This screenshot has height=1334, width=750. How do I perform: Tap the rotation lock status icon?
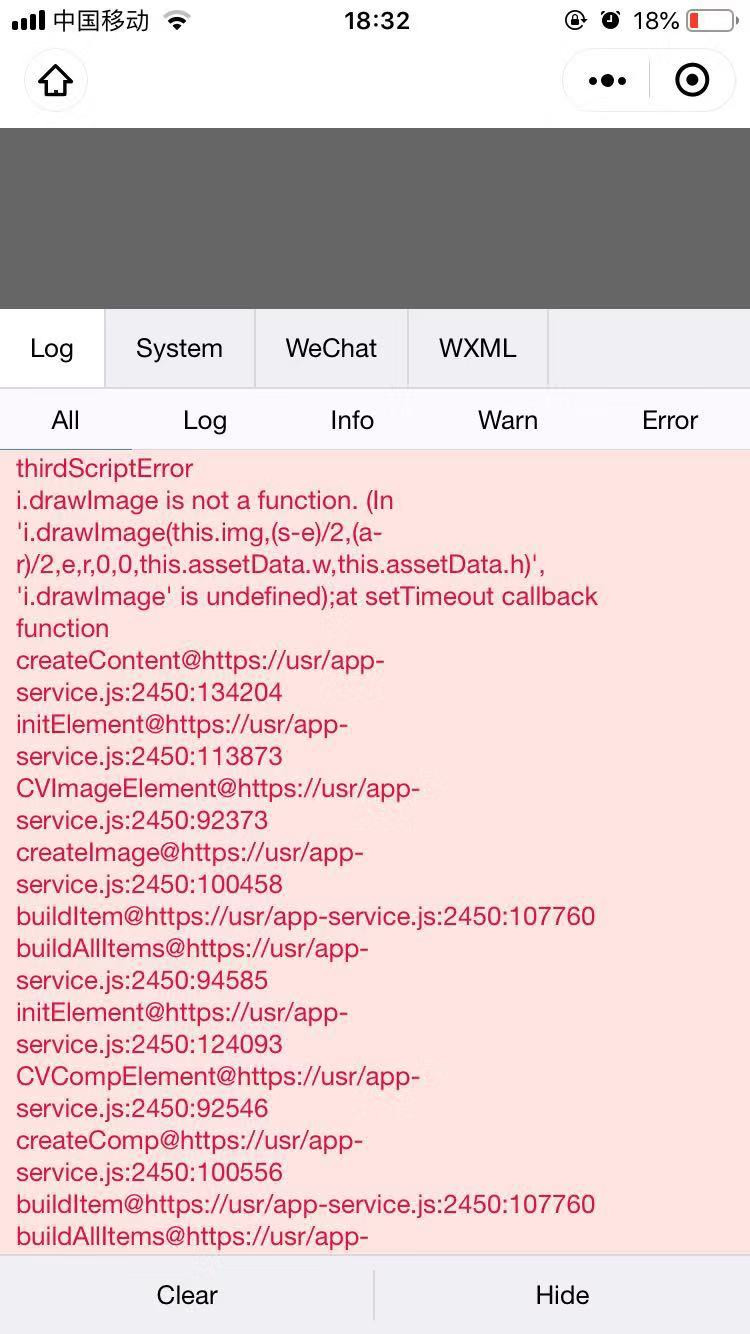[575, 20]
